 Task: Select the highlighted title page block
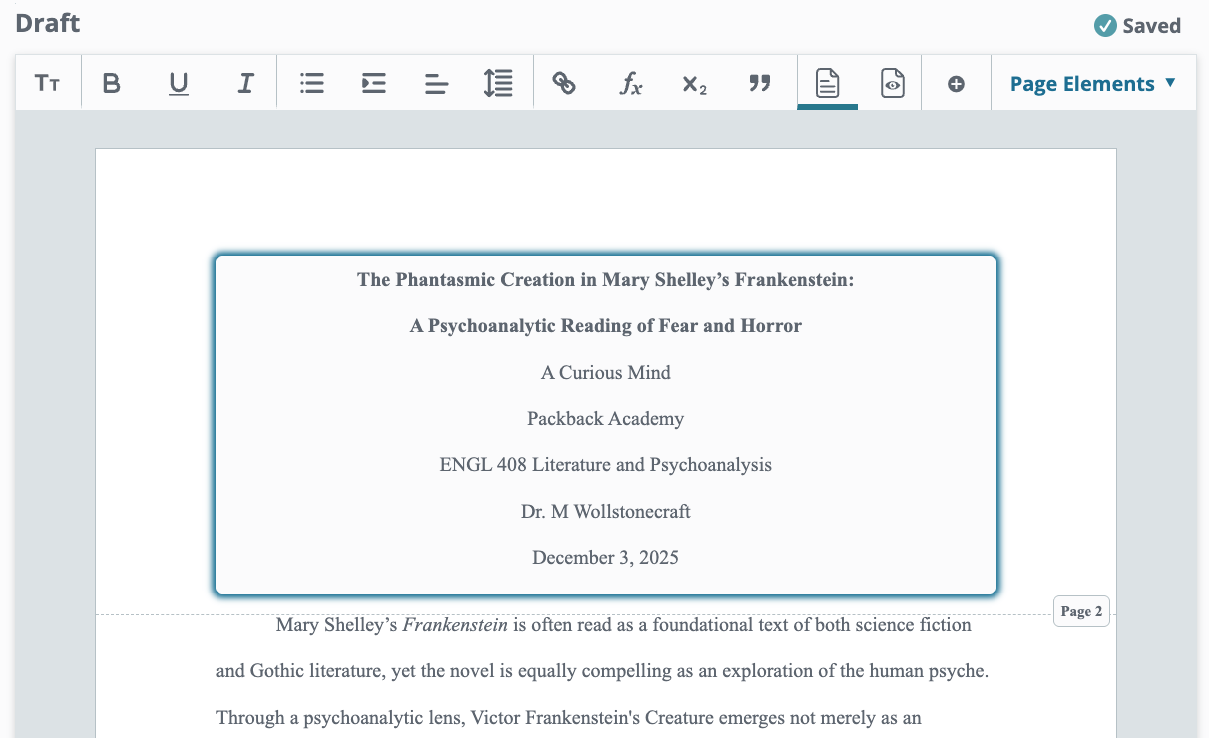click(x=605, y=424)
